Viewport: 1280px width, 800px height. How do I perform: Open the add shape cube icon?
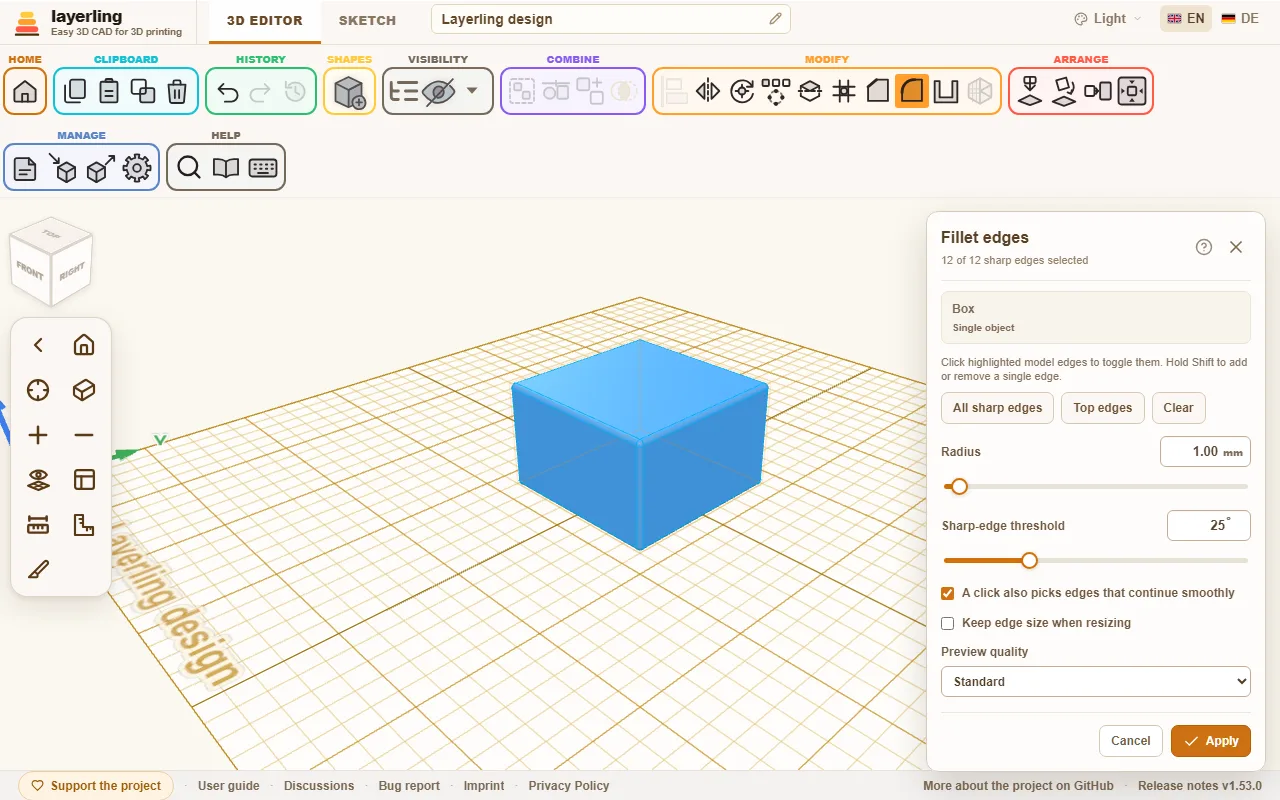349,92
